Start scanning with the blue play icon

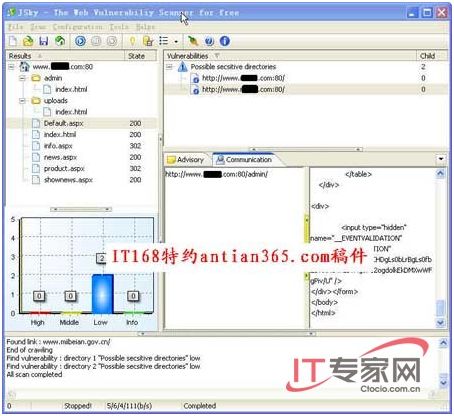(x=80, y=41)
